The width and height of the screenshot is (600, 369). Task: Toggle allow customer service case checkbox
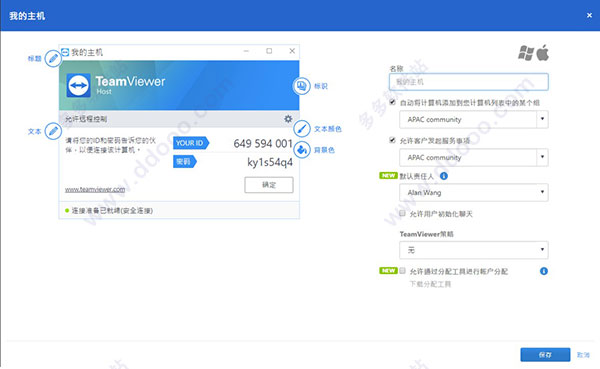tap(392, 140)
